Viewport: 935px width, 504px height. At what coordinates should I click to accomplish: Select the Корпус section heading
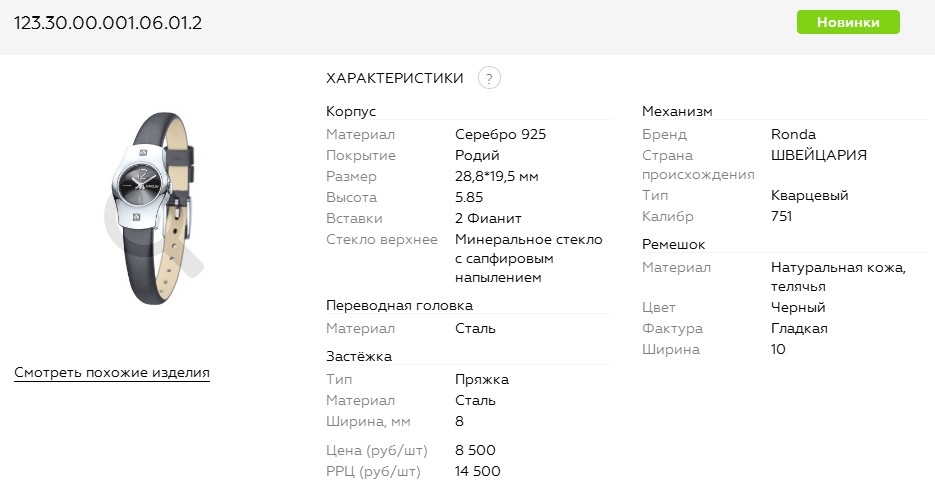point(351,111)
